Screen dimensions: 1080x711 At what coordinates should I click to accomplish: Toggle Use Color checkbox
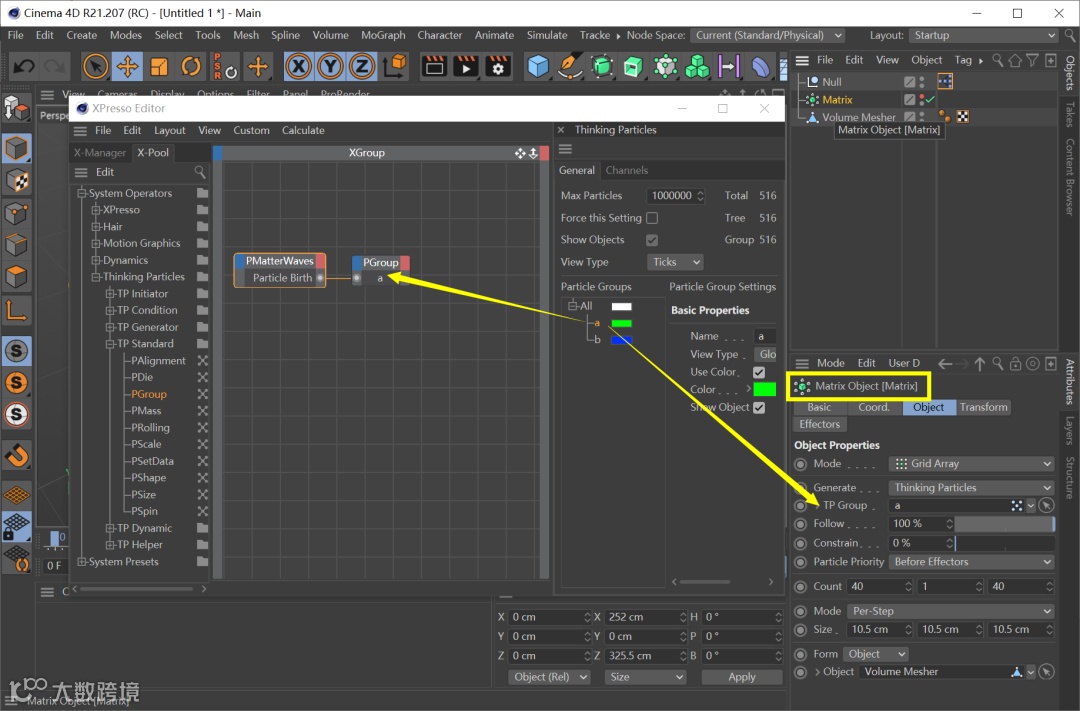click(759, 372)
